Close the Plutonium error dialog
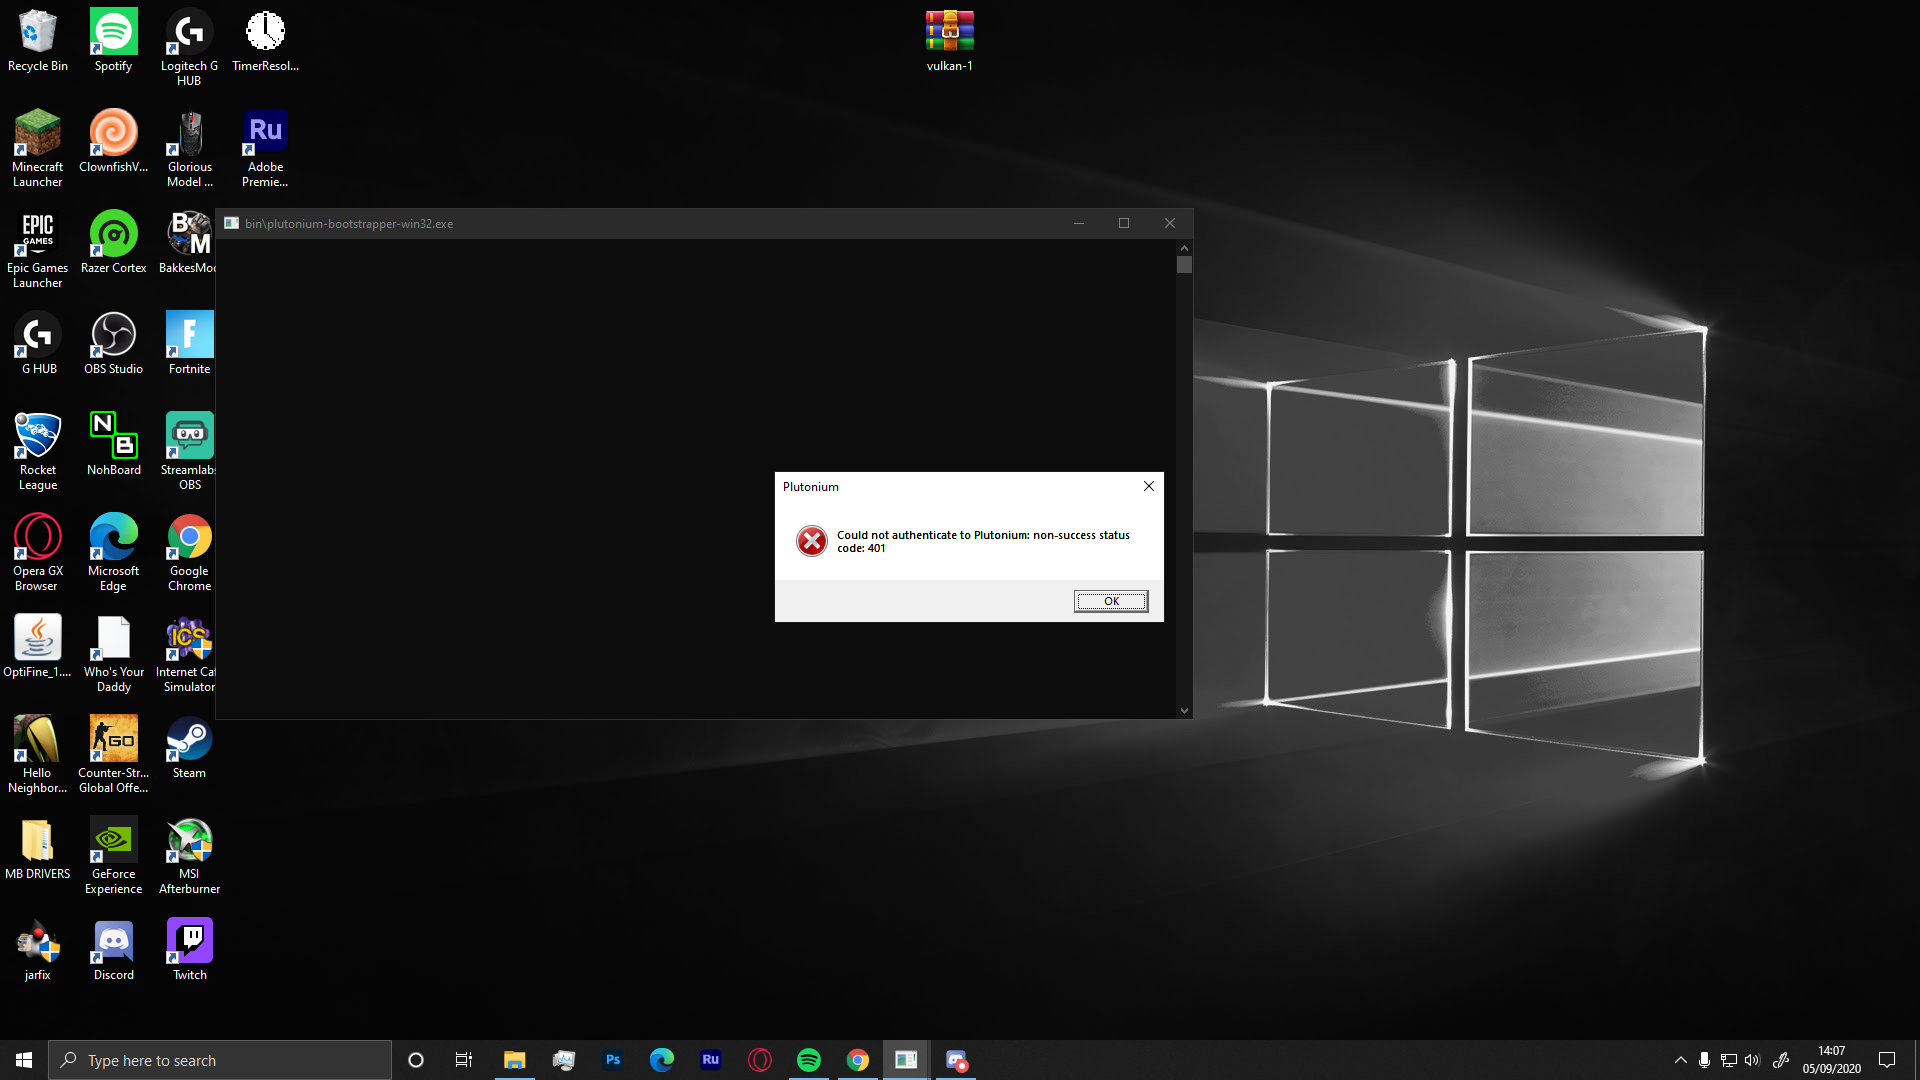 click(x=1149, y=486)
